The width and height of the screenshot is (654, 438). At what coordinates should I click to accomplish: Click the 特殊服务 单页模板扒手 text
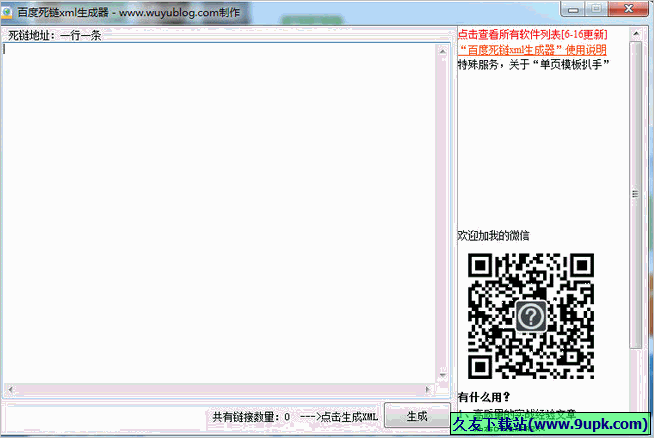(533, 65)
